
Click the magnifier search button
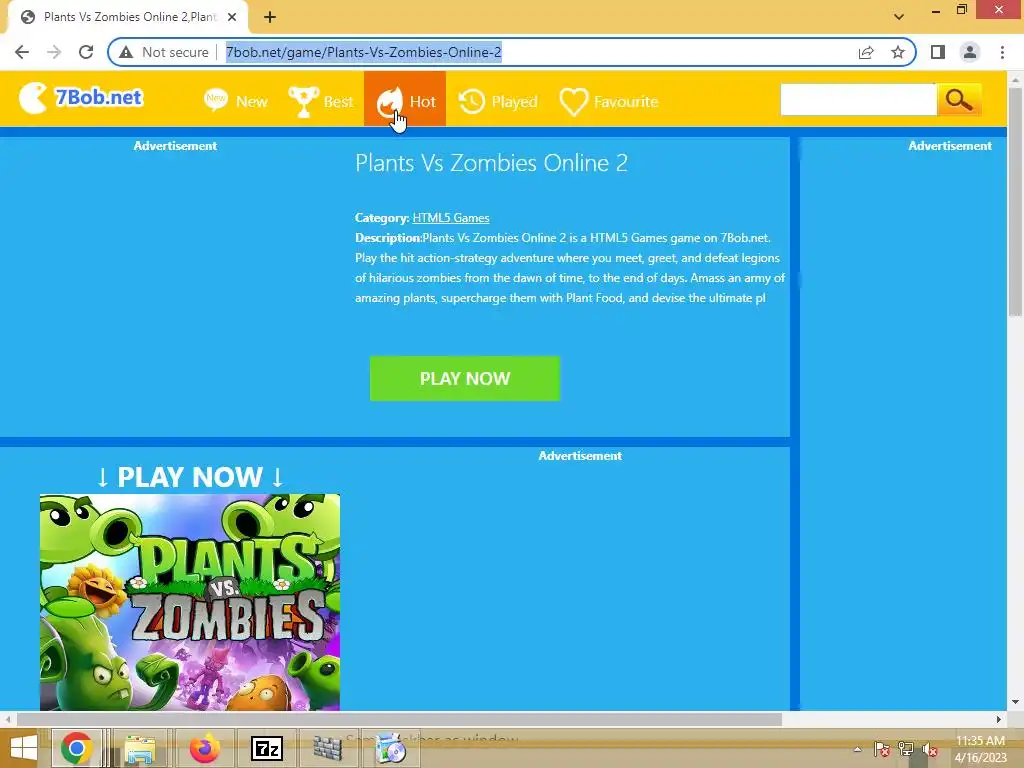959,99
